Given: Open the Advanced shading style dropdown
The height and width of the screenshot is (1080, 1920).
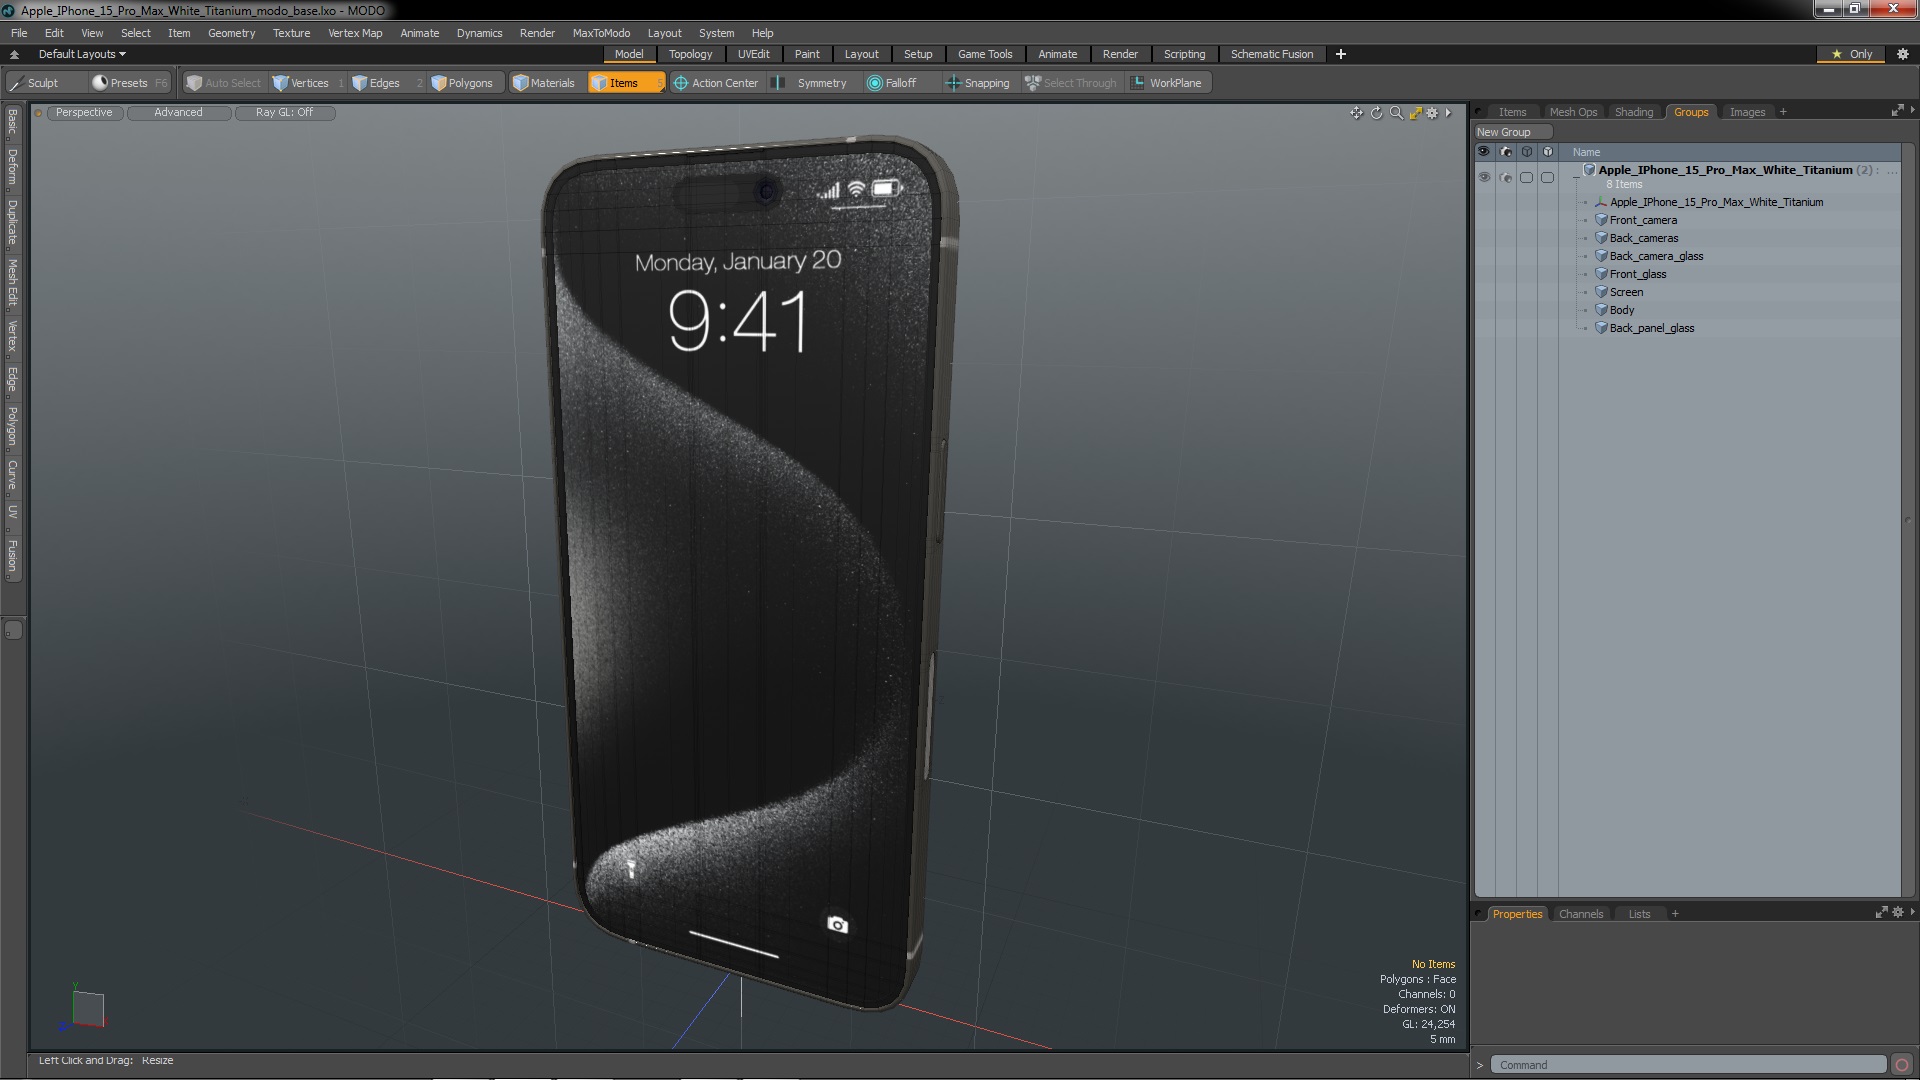Looking at the screenshot, I should pos(179,112).
